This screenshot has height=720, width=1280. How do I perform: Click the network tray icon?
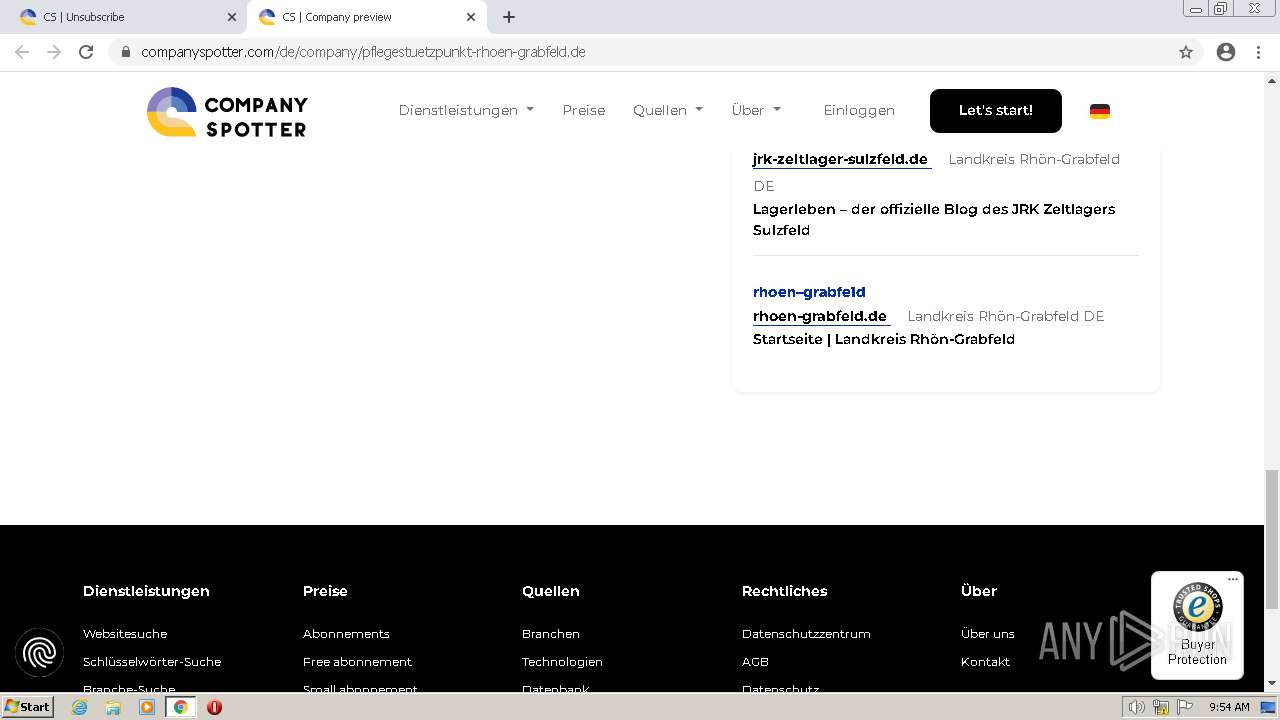[1161, 707]
